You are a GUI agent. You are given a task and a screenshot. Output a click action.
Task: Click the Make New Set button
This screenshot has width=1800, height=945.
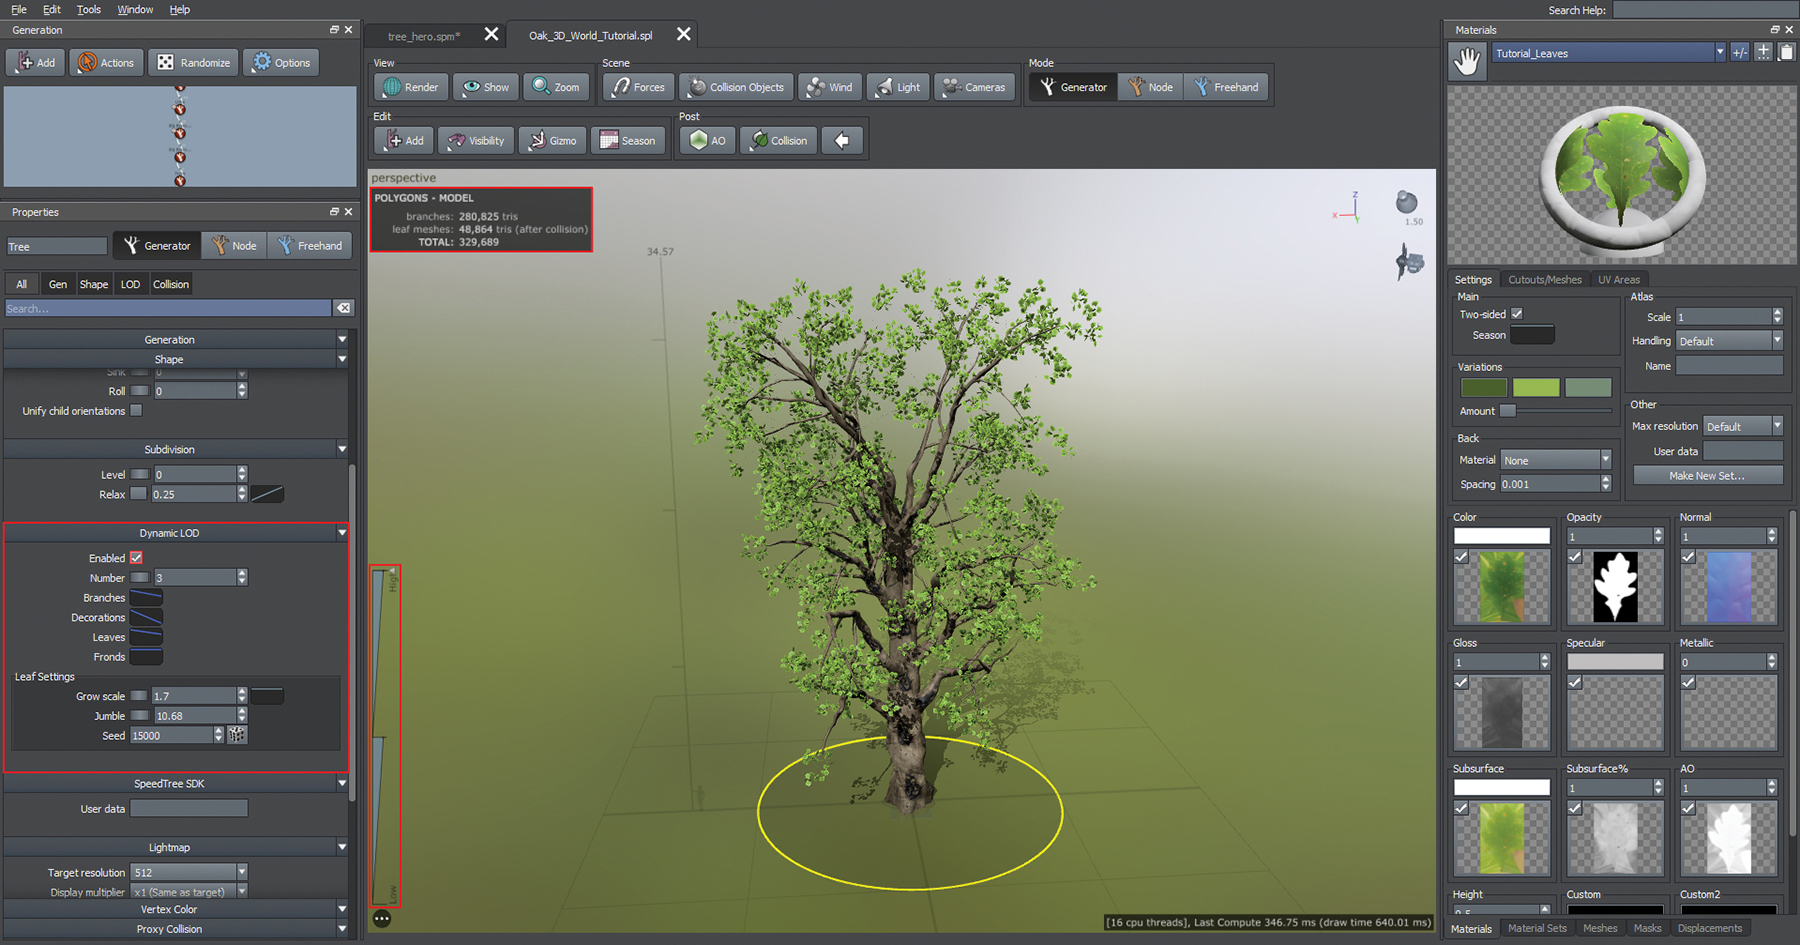tap(1707, 476)
